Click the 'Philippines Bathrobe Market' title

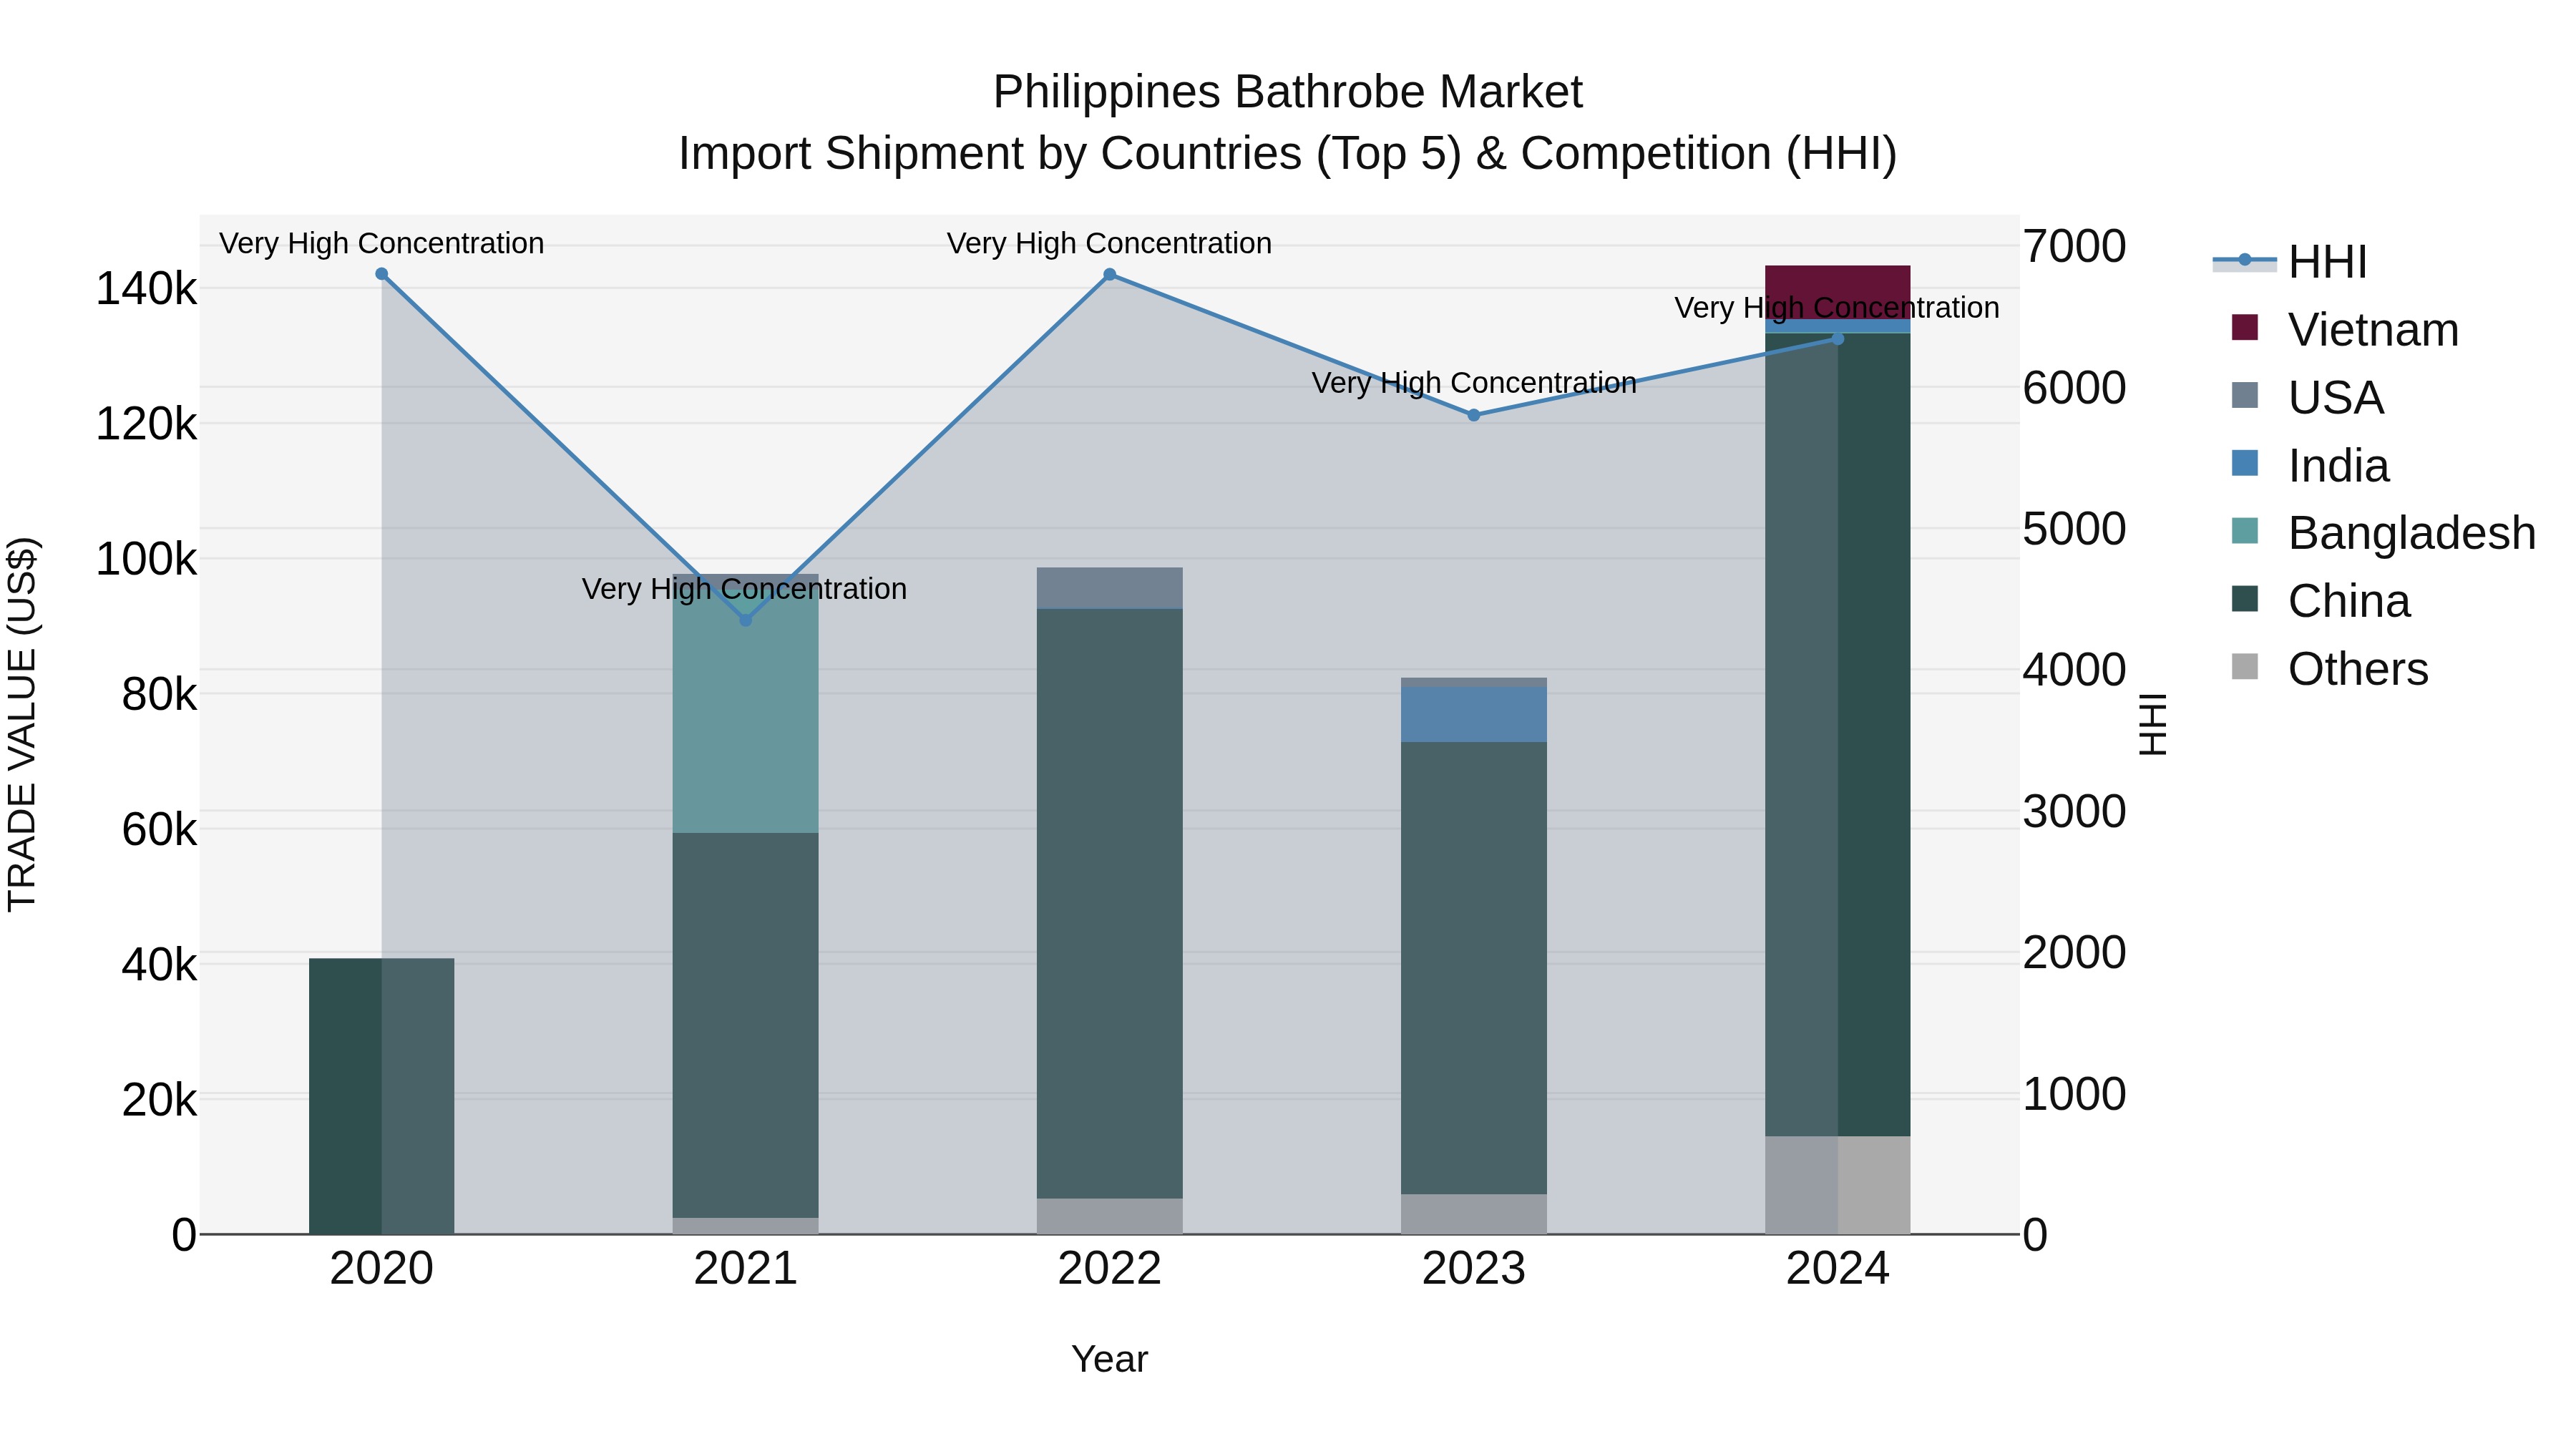(1287, 92)
